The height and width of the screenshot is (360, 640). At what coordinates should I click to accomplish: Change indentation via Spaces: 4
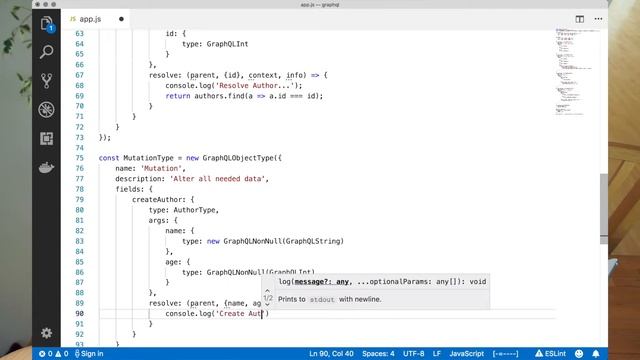[378, 353]
